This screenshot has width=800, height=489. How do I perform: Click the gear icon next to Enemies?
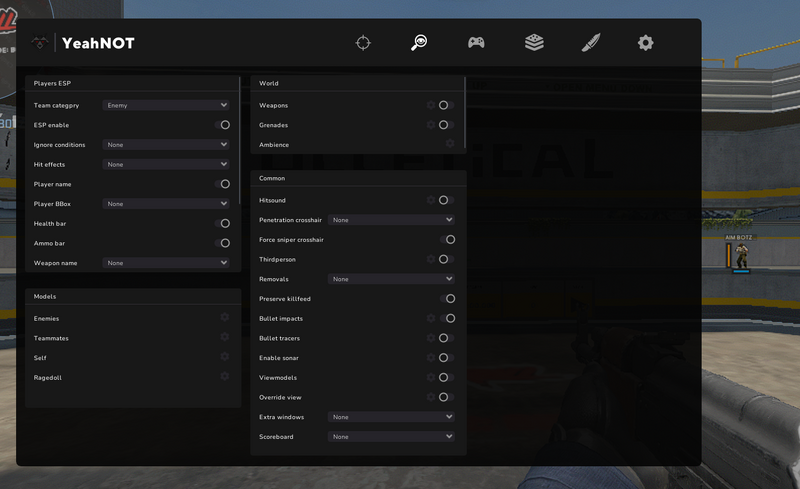pyautogui.click(x=225, y=318)
